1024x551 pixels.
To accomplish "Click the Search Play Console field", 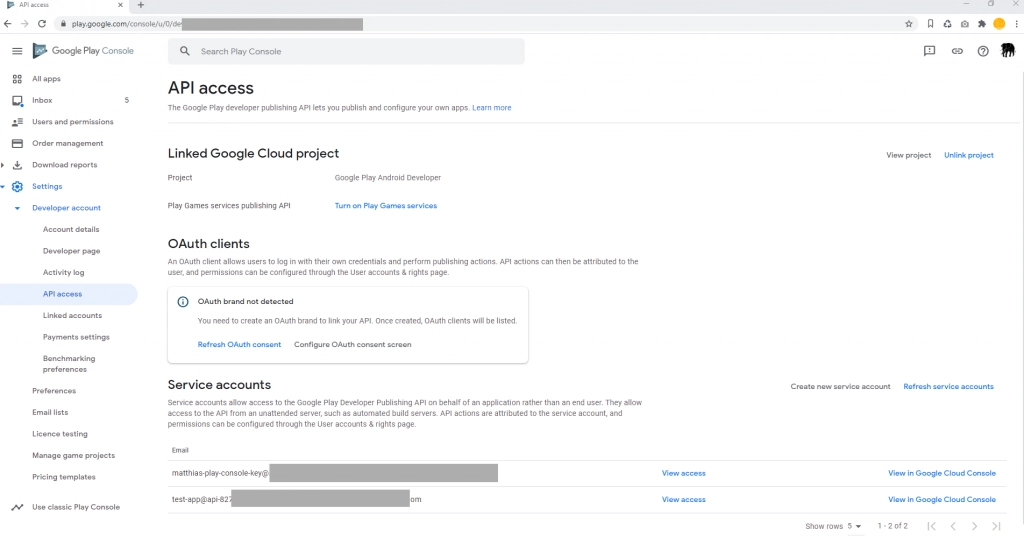I will tap(346, 51).
